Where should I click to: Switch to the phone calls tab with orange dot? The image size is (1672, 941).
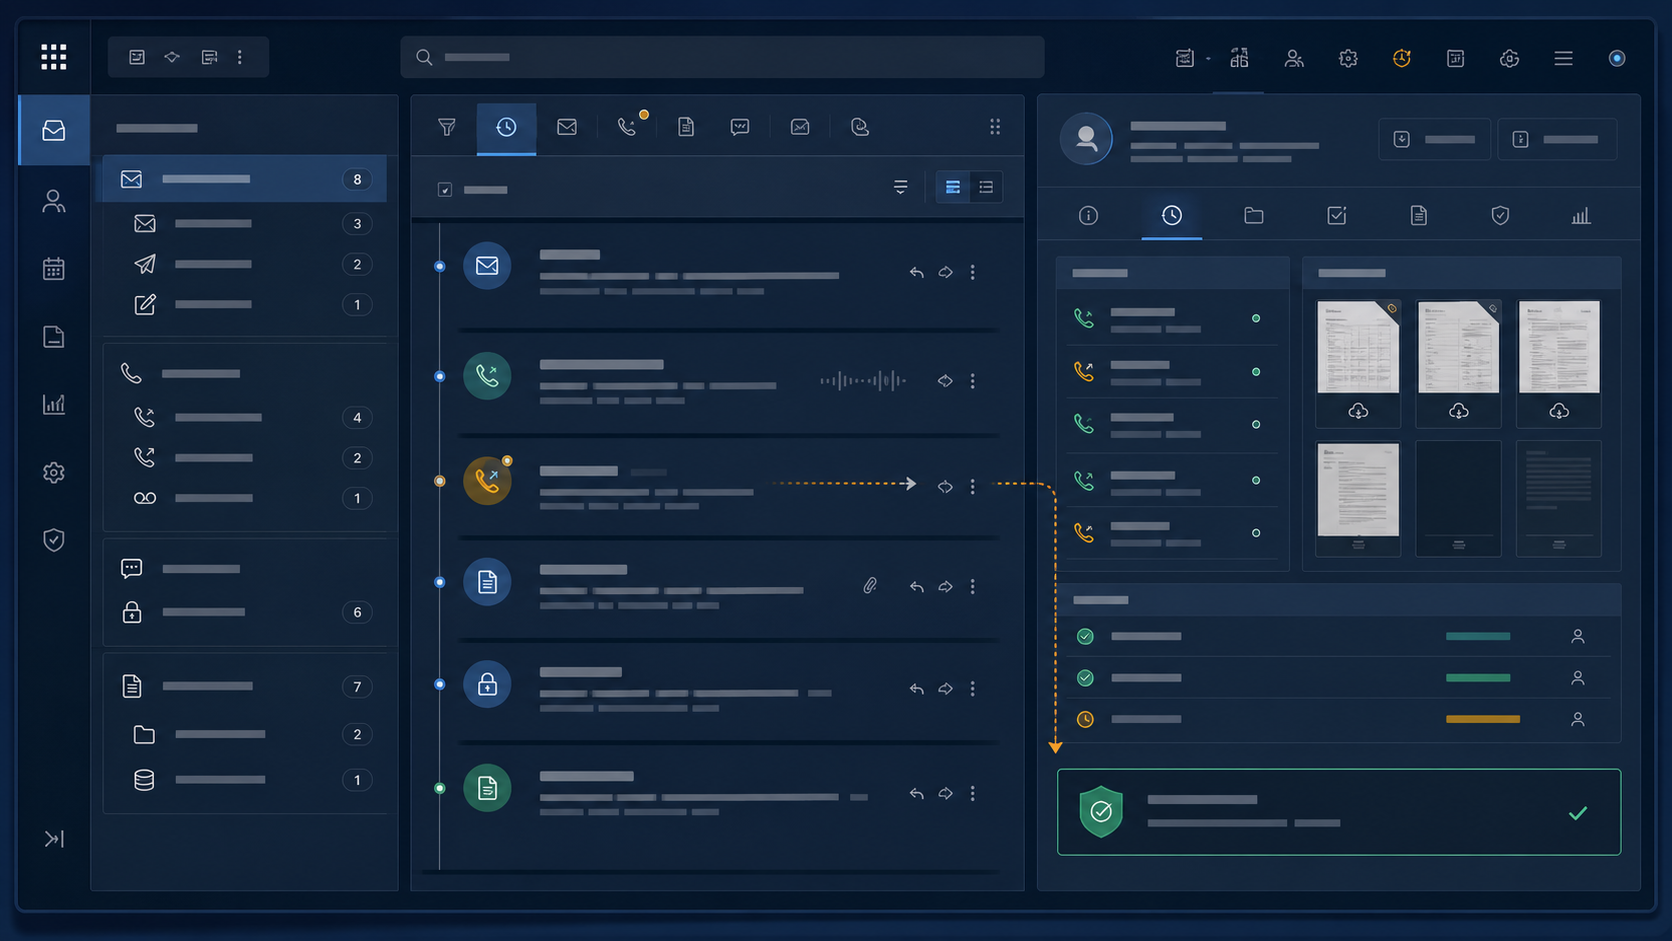coord(628,126)
